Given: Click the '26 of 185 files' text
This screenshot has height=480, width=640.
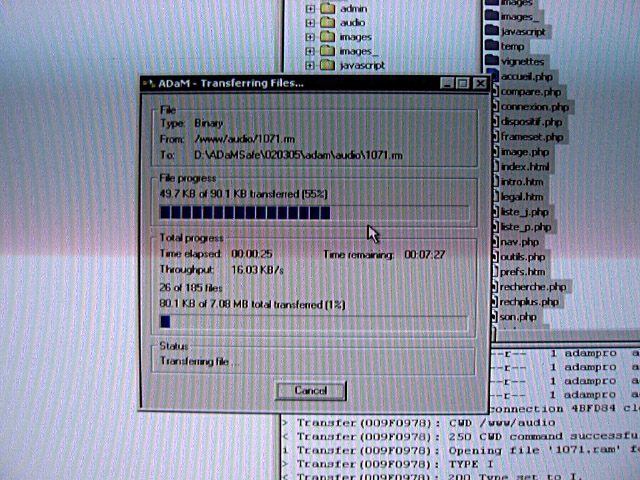Looking at the screenshot, I should pyautogui.click(x=191, y=288).
